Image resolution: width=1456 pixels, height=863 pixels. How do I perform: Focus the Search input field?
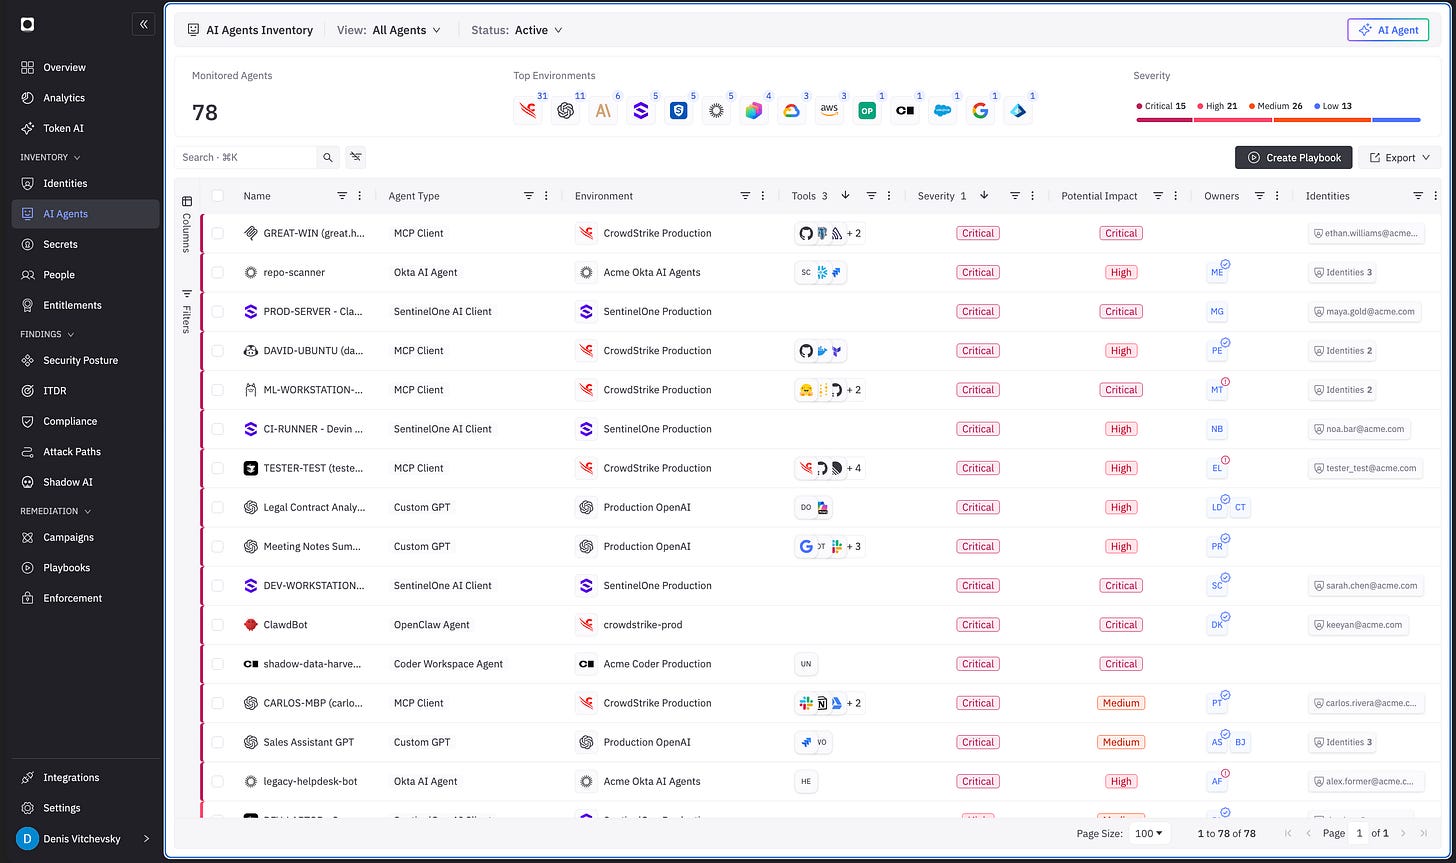click(x=246, y=157)
